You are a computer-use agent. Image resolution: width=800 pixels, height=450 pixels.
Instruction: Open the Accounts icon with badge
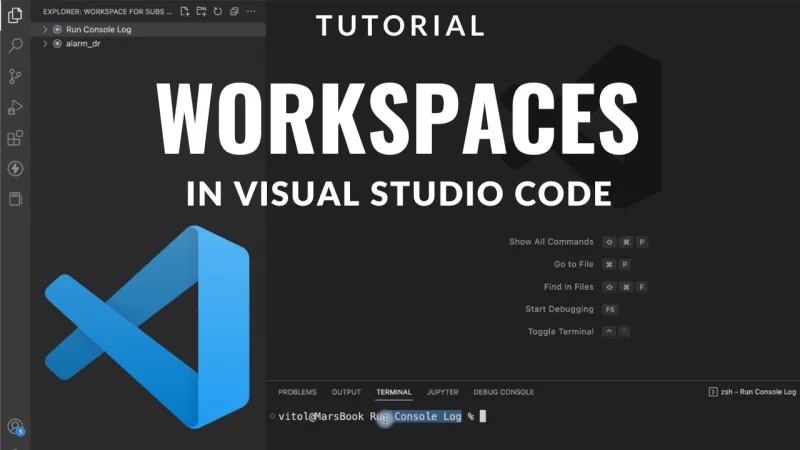pos(16,427)
